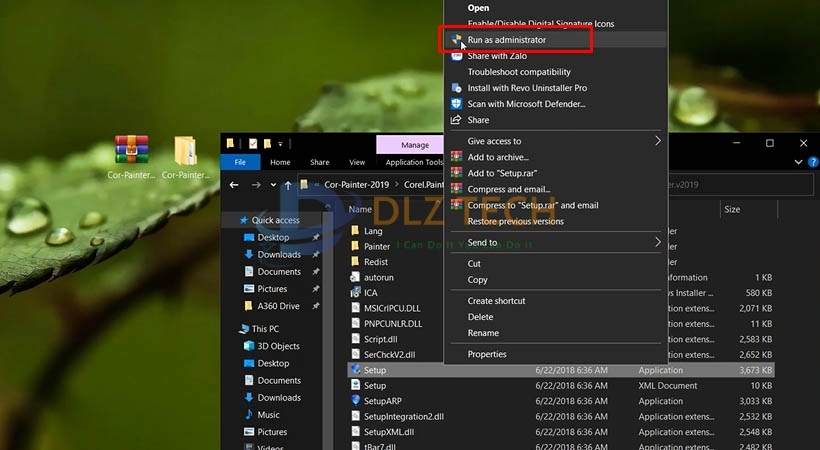Switch to the View ribbon tab

pos(357,162)
